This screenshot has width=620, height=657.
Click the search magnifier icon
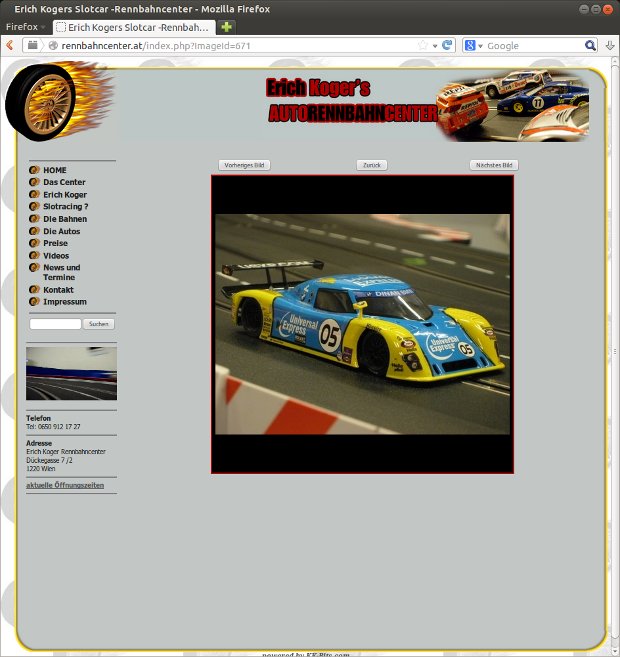click(x=590, y=45)
